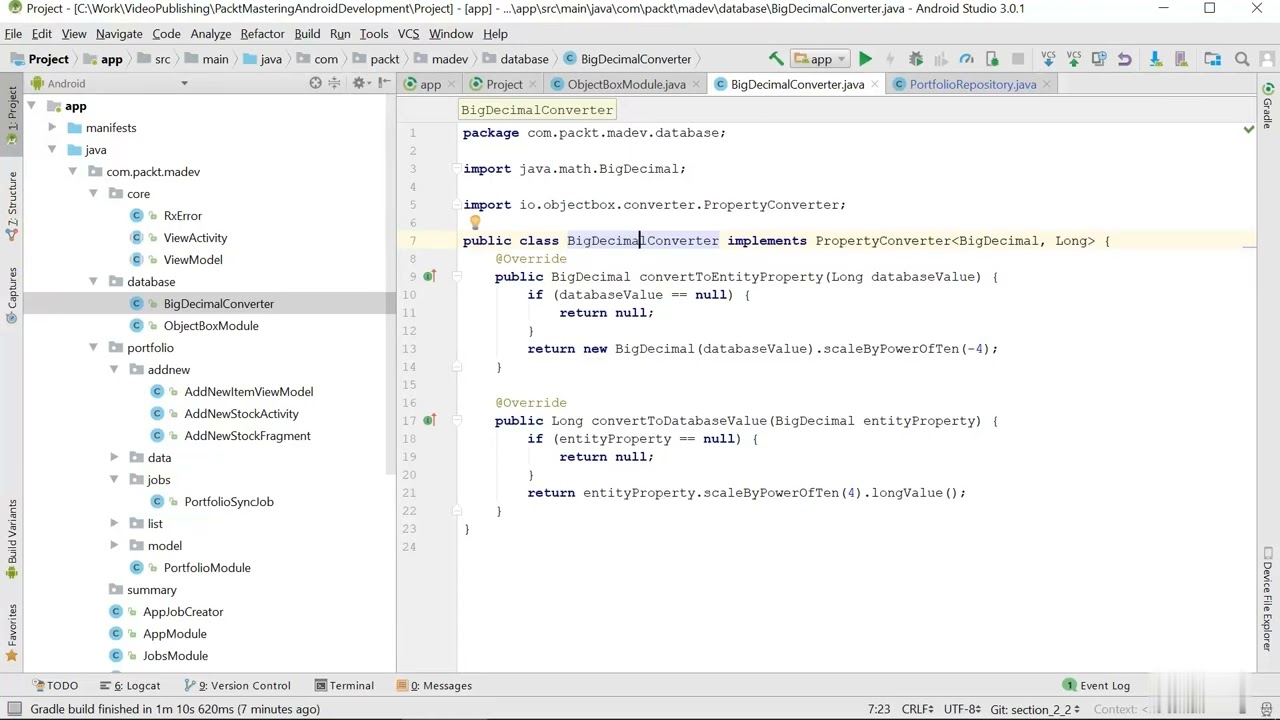This screenshot has width=1280, height=720.
Task: Click the Make Project hammer icon
Action: pos(776,59)
